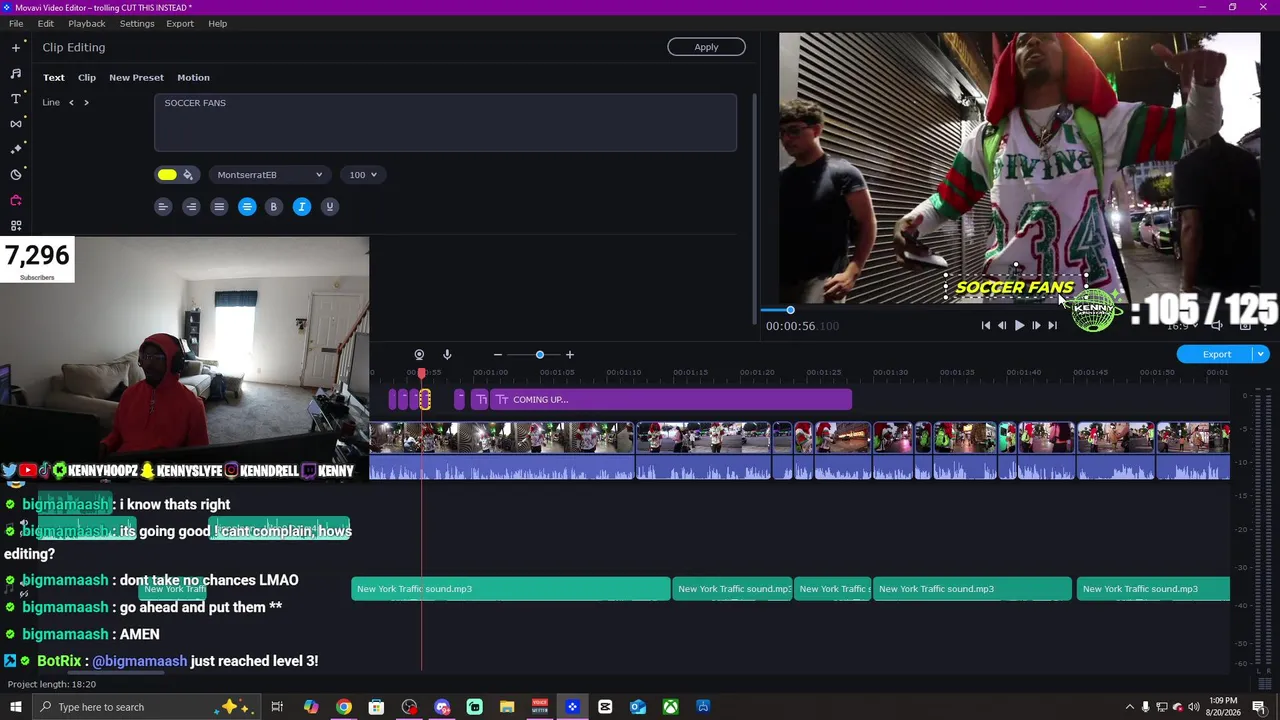The width and height of the screenshot is (1280, 720).
Task: Open the Titles tool in the sidebar
Action: (x=16, y=98)
